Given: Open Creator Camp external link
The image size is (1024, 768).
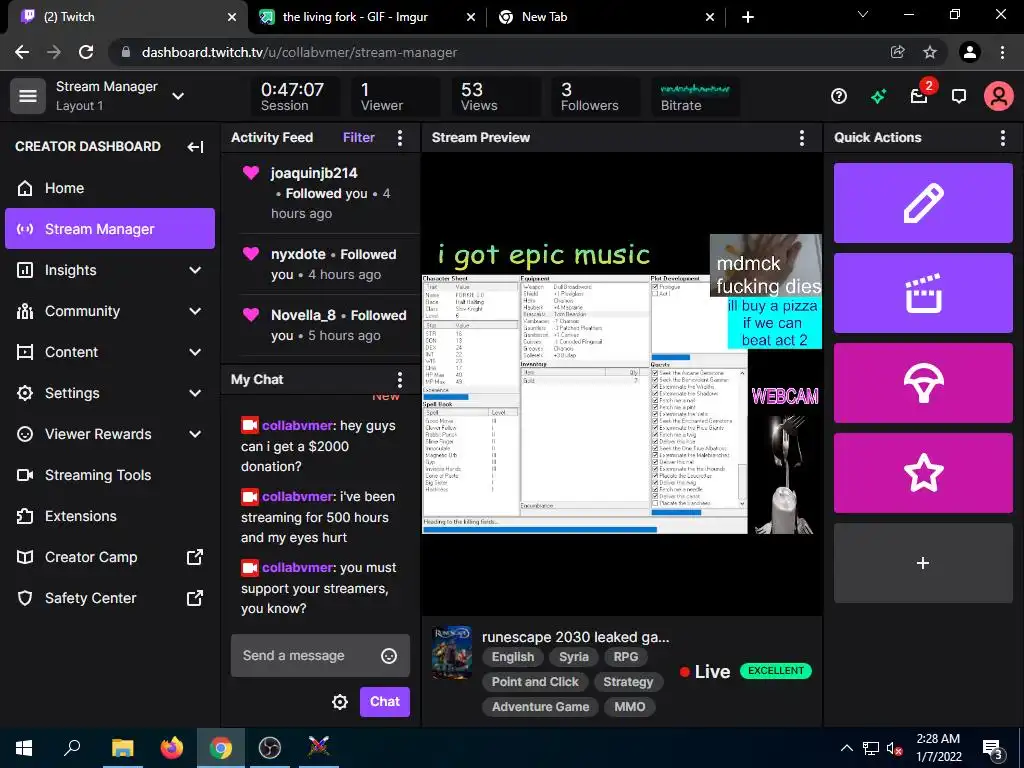Looking at the screenshot, I should click(x=110, y=557).
